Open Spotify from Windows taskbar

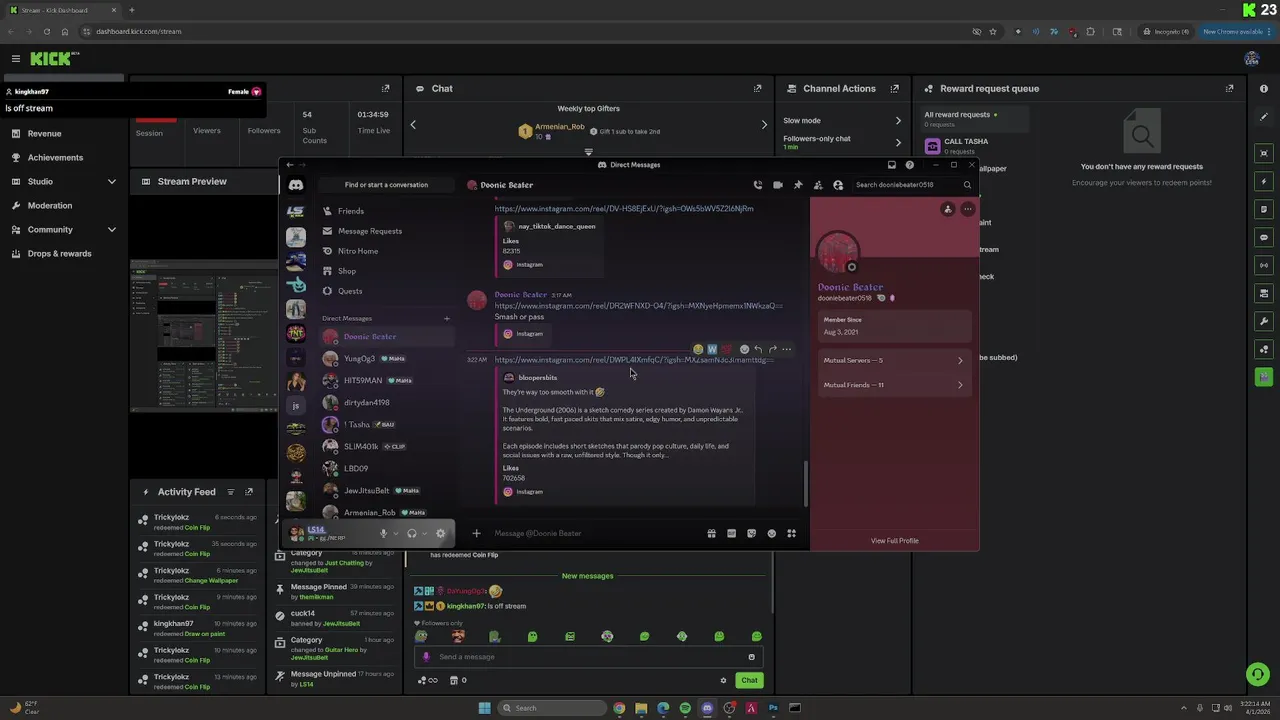pos(685,708)
